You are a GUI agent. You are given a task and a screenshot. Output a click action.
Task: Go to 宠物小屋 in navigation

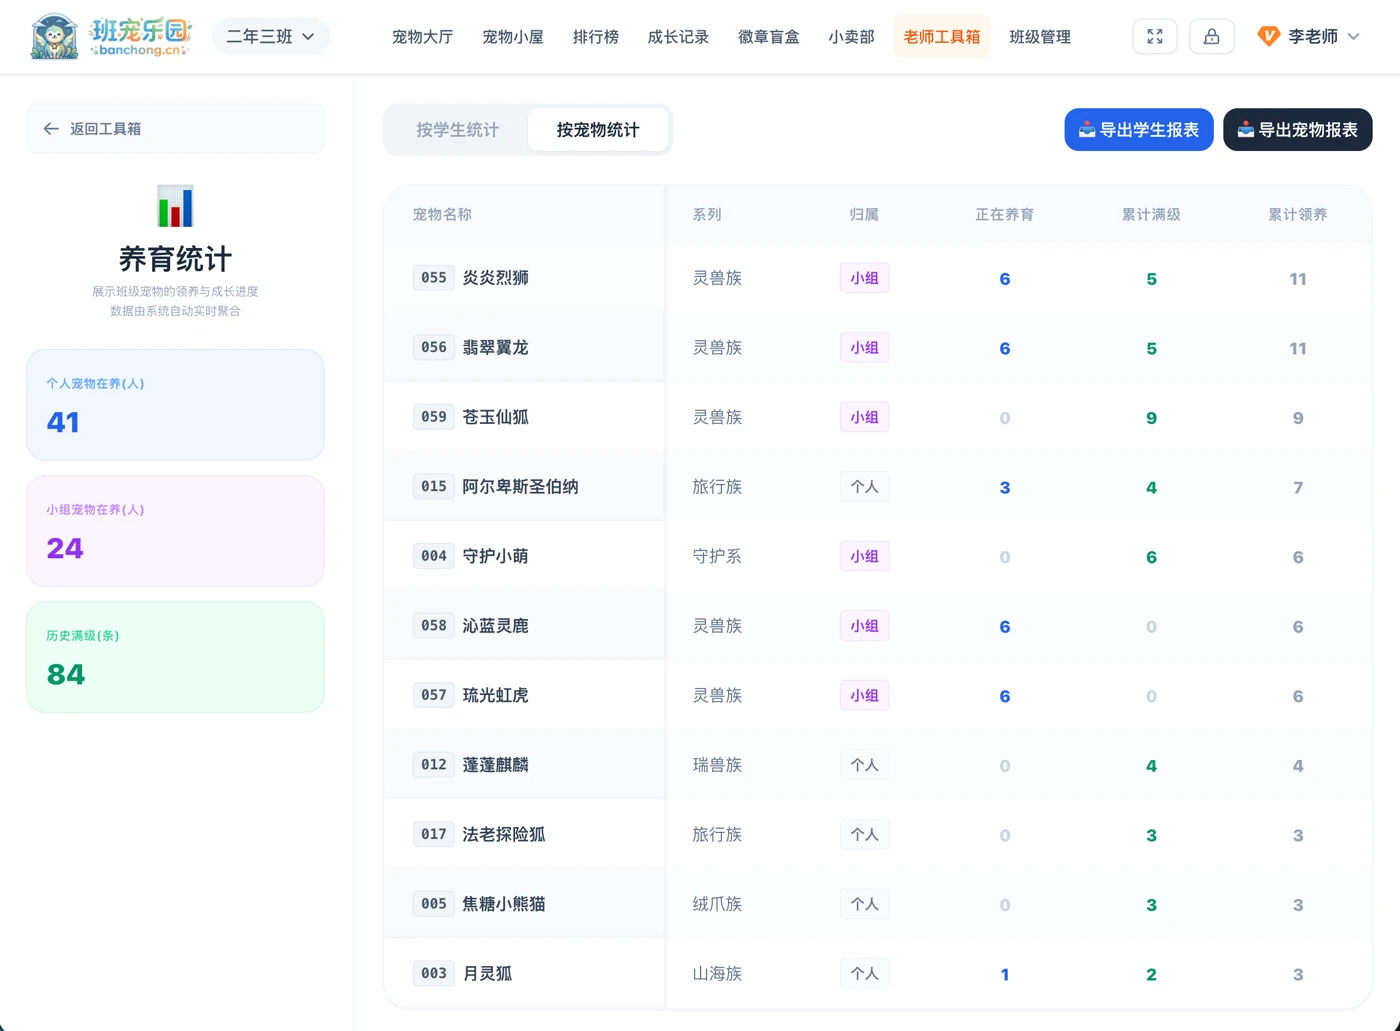[x=513, y=37]
